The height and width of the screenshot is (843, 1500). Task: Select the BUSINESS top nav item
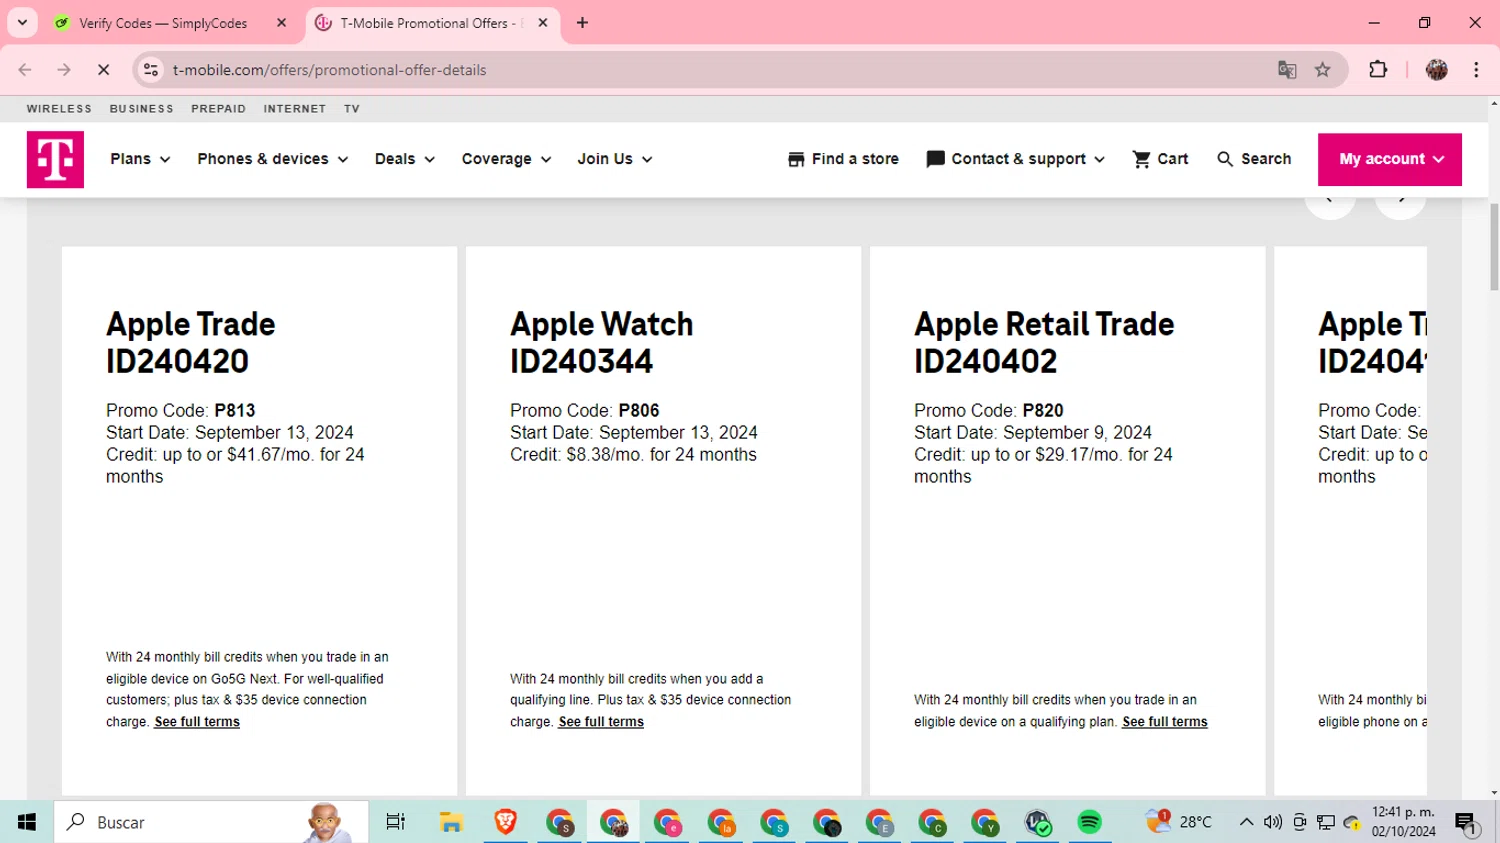(141, 109)
